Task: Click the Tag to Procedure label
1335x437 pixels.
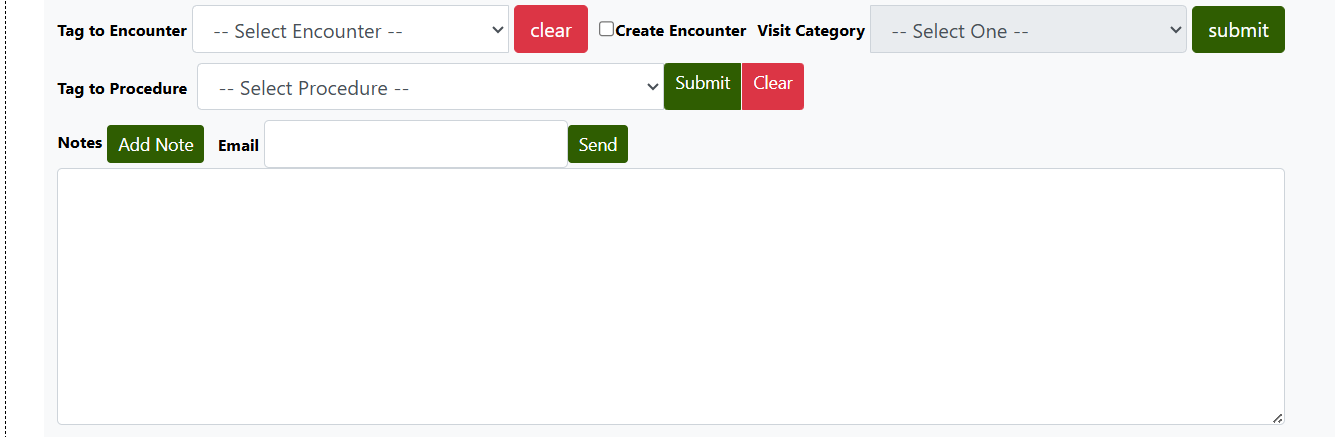Action: [x=122, y=89]
